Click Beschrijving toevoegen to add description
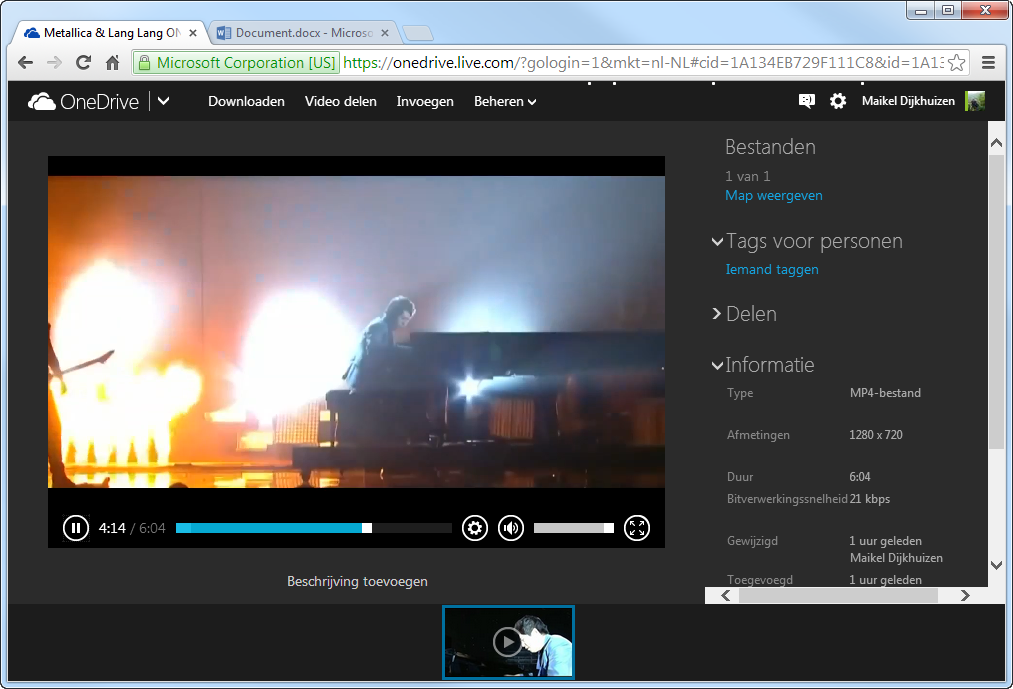 point(357,581)
